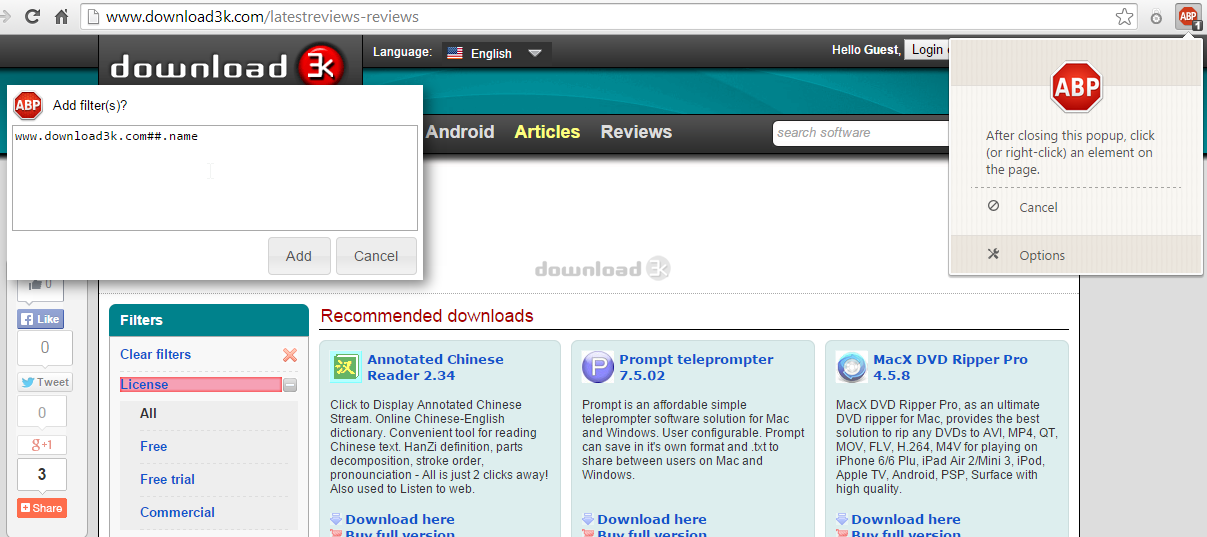Click the grey circle extension icon beside the star

1156,18
